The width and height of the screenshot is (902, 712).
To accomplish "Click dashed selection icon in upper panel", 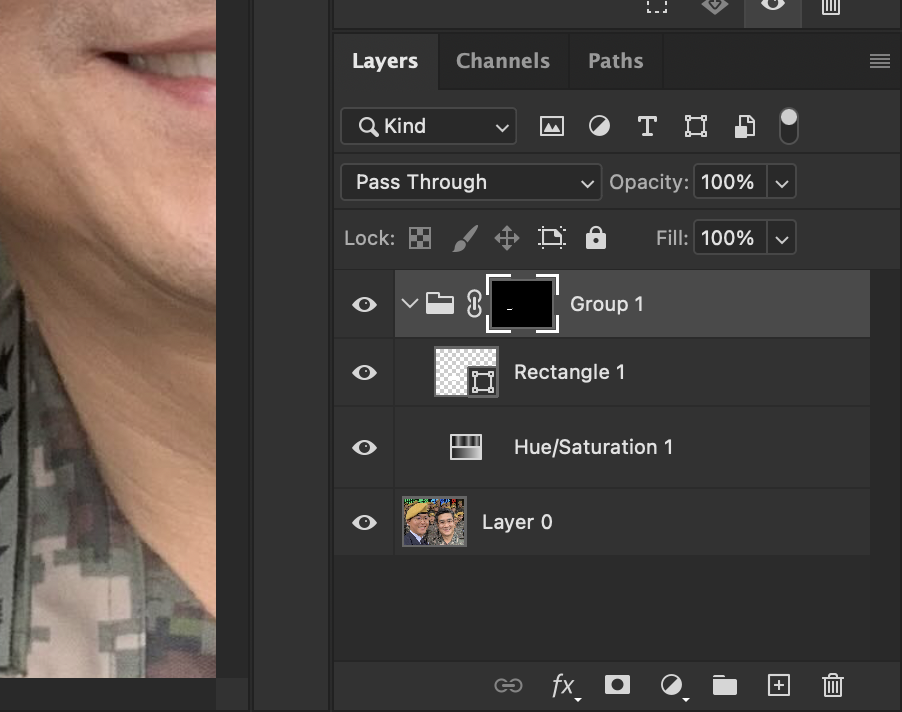I will [x=656, y=7].
